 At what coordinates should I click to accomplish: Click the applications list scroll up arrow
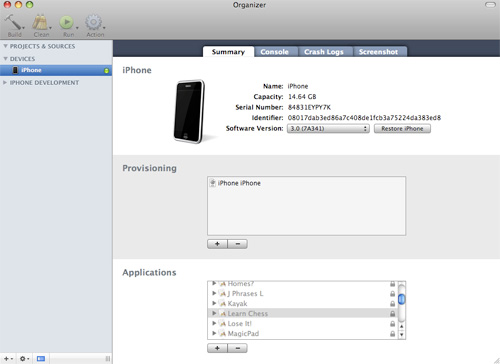pyautogui.click(x=402, y=326)
